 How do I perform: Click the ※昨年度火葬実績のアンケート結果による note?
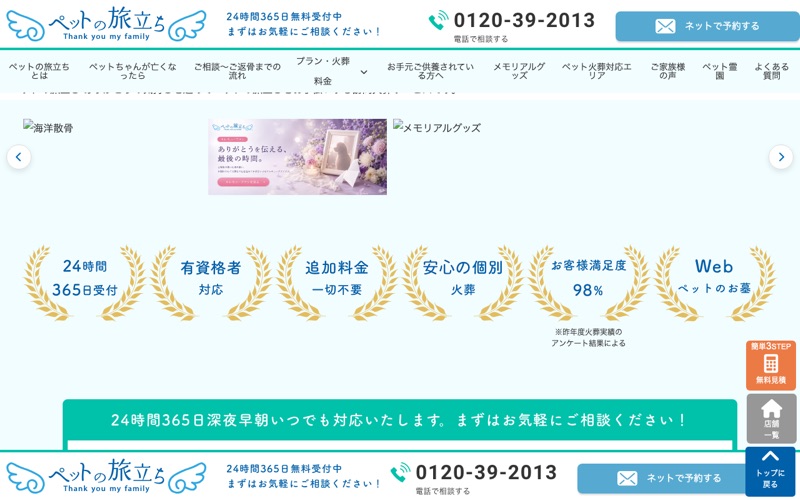(588, 337)
